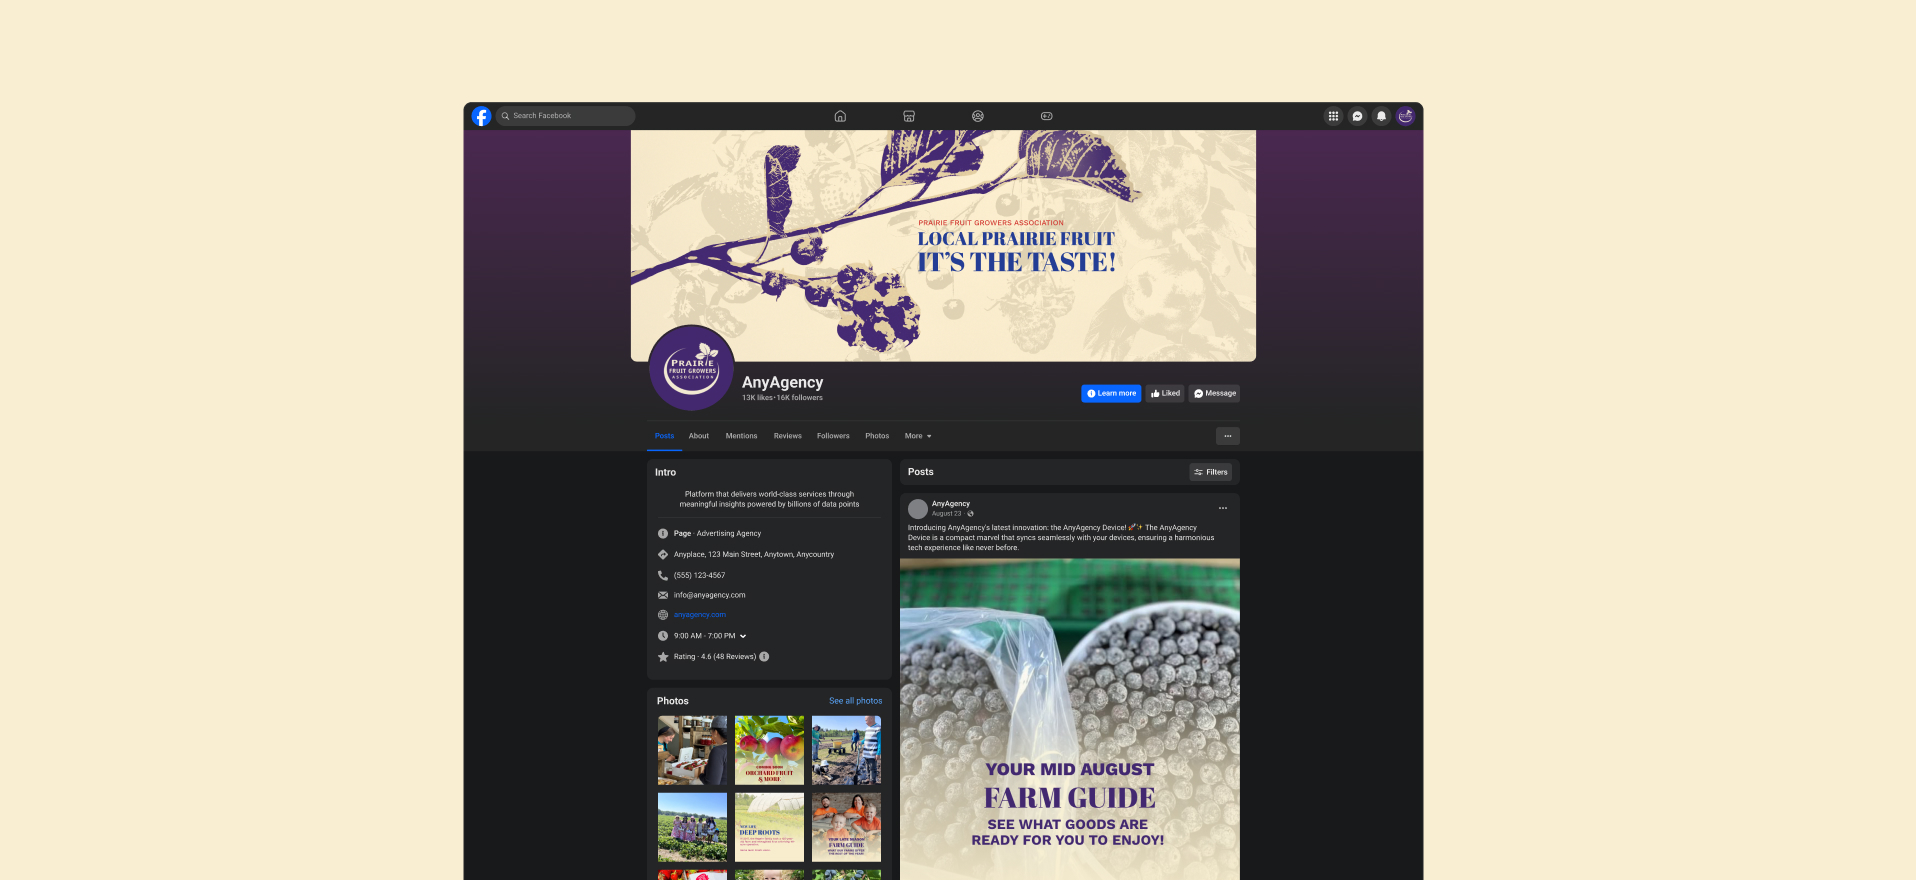Click the phone number (555) 123-4567
1916x880 pixels.
(700, 575)
